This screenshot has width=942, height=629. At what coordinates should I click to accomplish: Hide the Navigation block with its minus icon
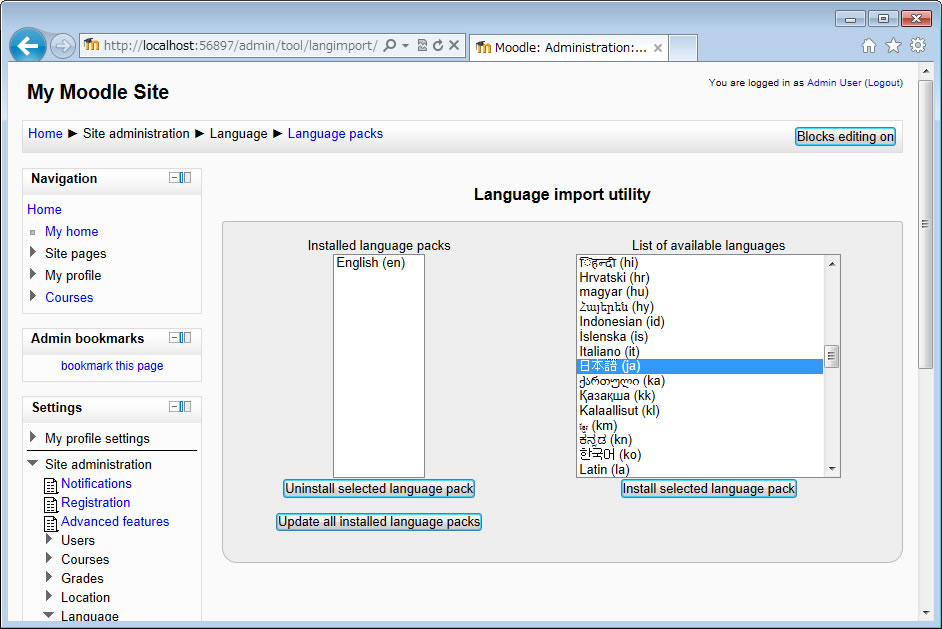click(174, 178)
